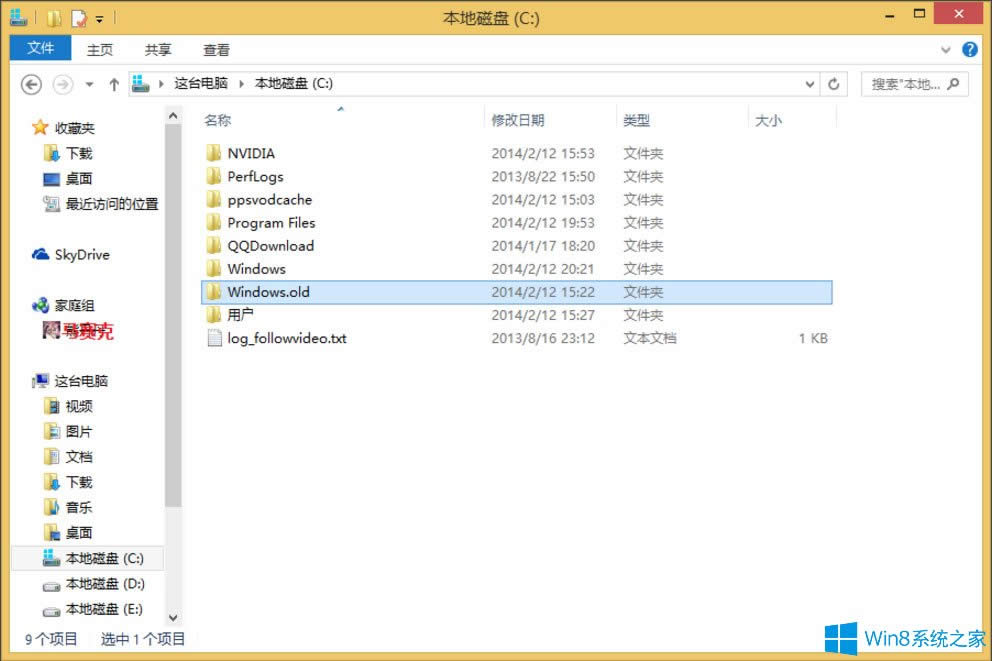The image size is (992, 661).
Task: Expand the ribbon with the chevron arrow
Action: tap(946, 49)
